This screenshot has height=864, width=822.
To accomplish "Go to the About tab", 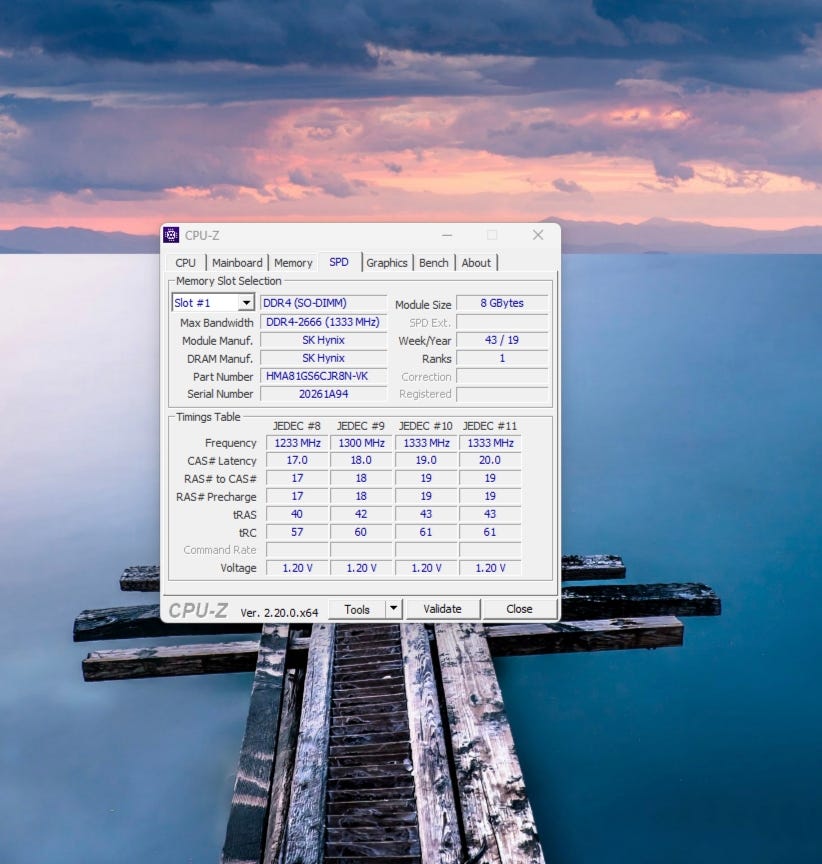I will coord(476,263).
